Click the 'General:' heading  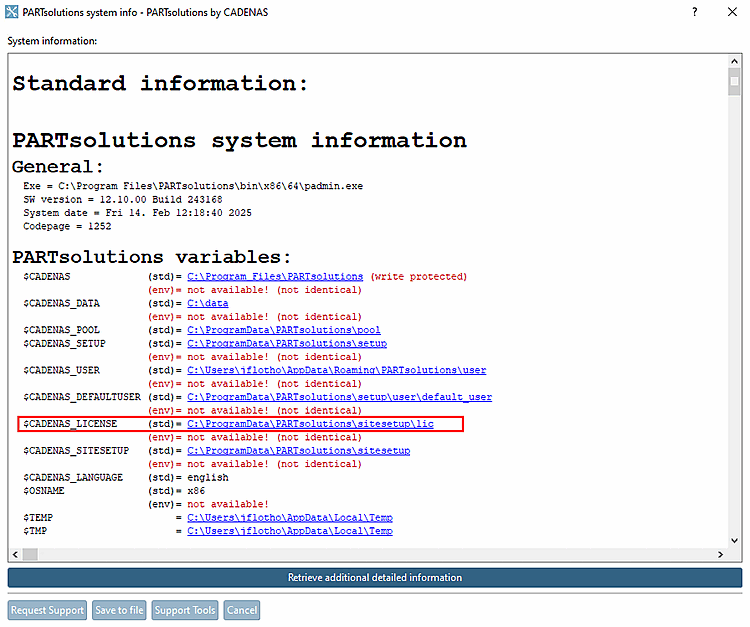[x=58, y=167]
